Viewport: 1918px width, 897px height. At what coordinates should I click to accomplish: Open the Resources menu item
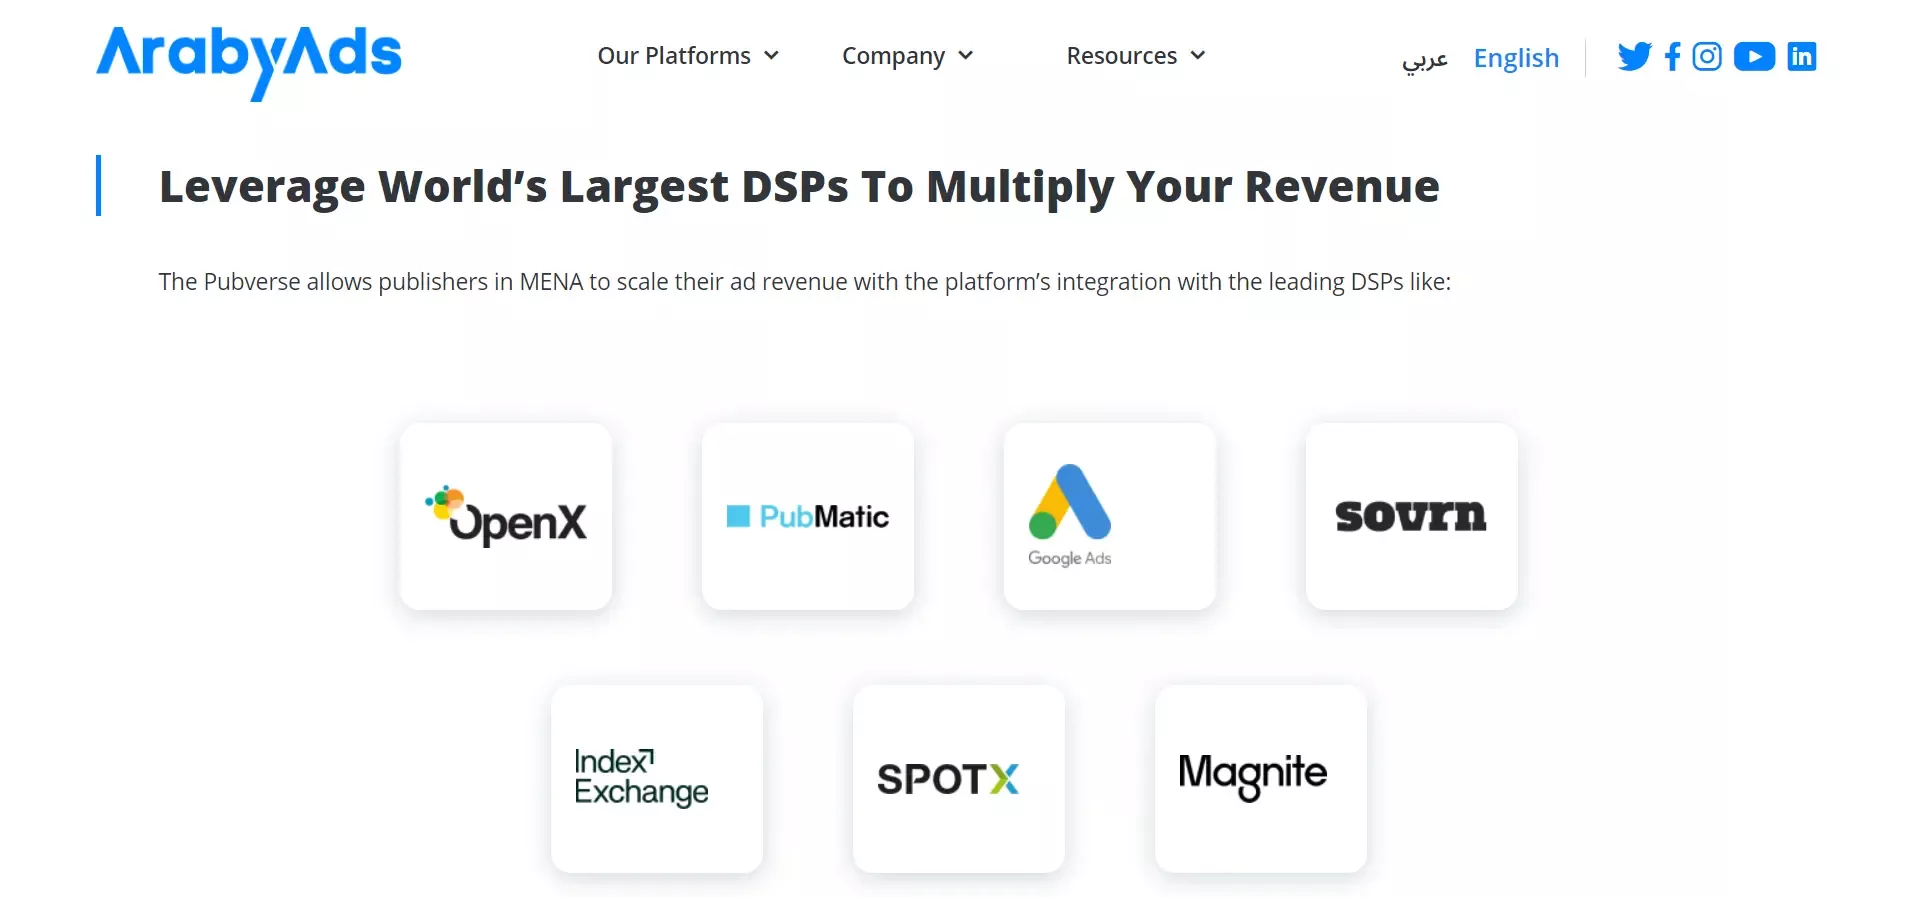click(1121, 56)
